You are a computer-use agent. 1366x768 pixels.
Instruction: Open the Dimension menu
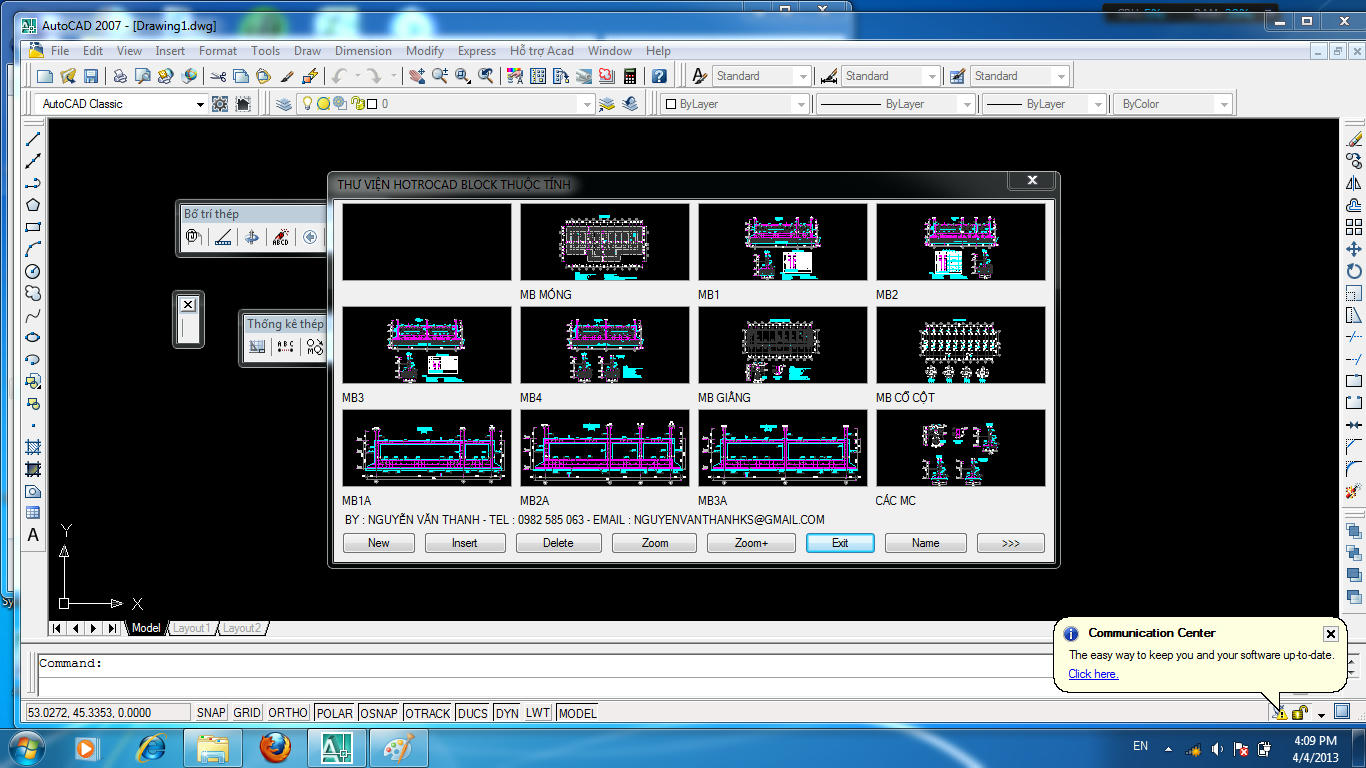point(363,51)
